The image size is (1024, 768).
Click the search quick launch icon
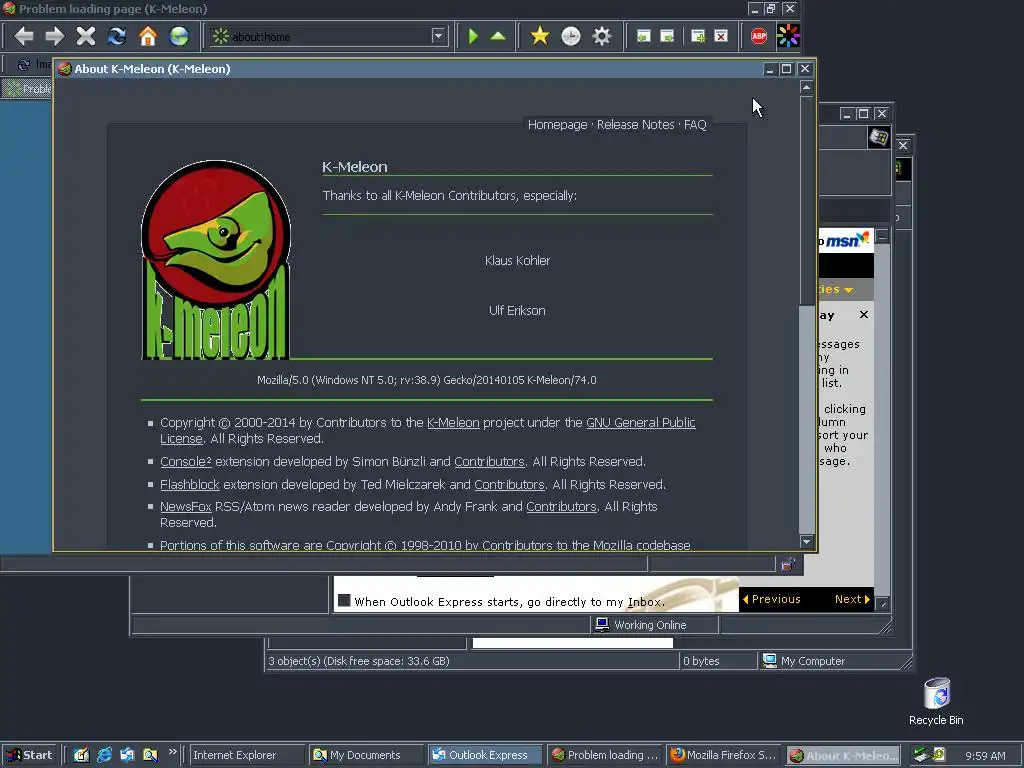coord(150,755)
